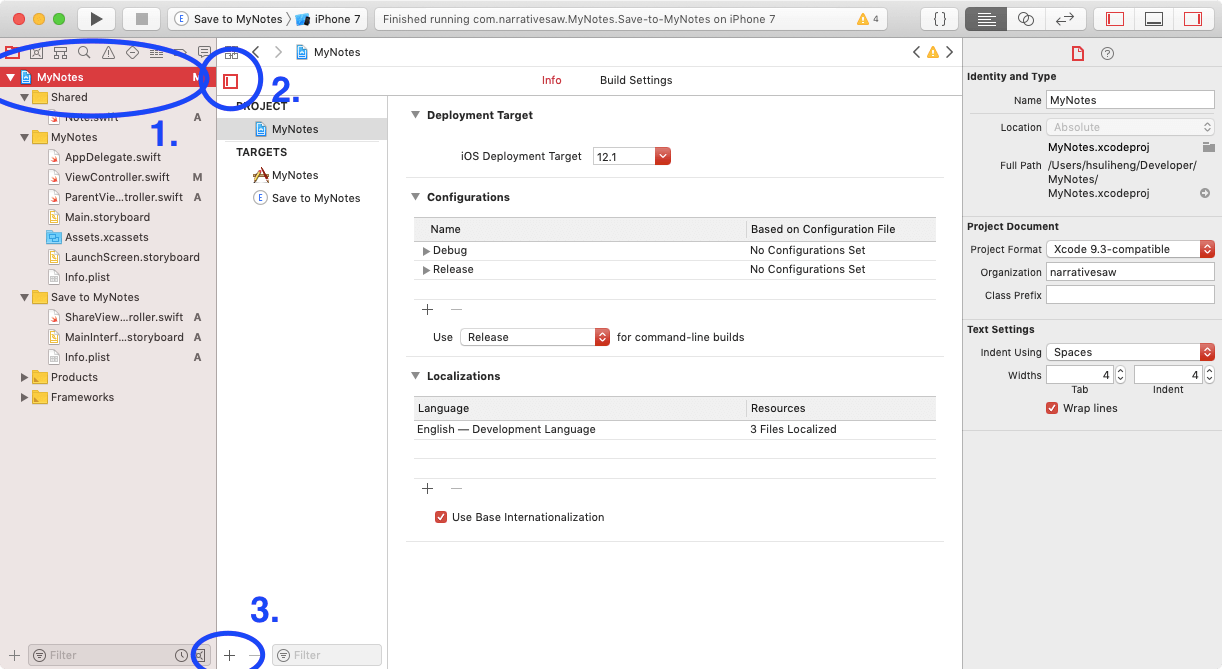1222x669 pixels.
Task: Expand the Frameworks folder
Action: pyautogui.click(x=25, y=397)
